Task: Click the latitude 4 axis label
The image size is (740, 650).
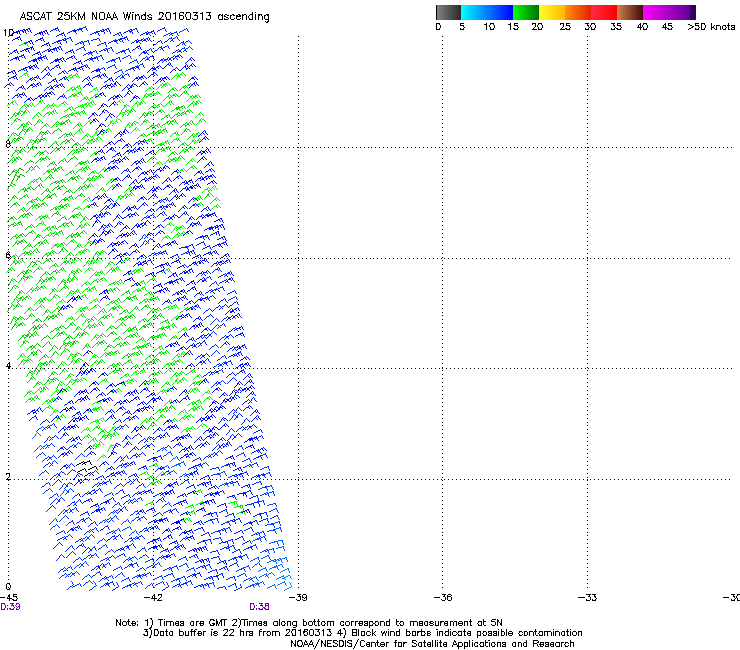Action: [8, 365]
